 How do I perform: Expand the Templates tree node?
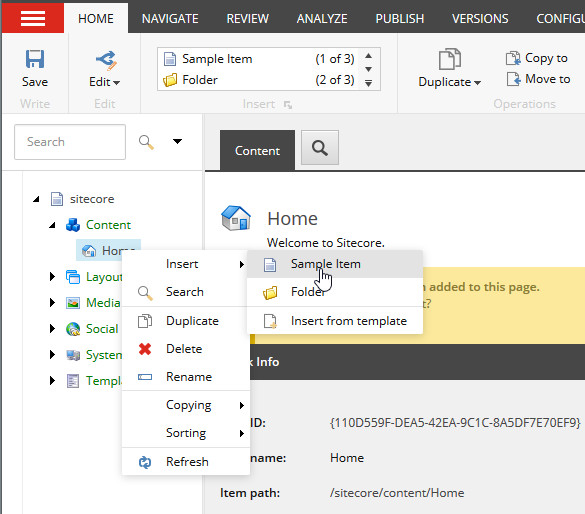click(x=52, y=380)
